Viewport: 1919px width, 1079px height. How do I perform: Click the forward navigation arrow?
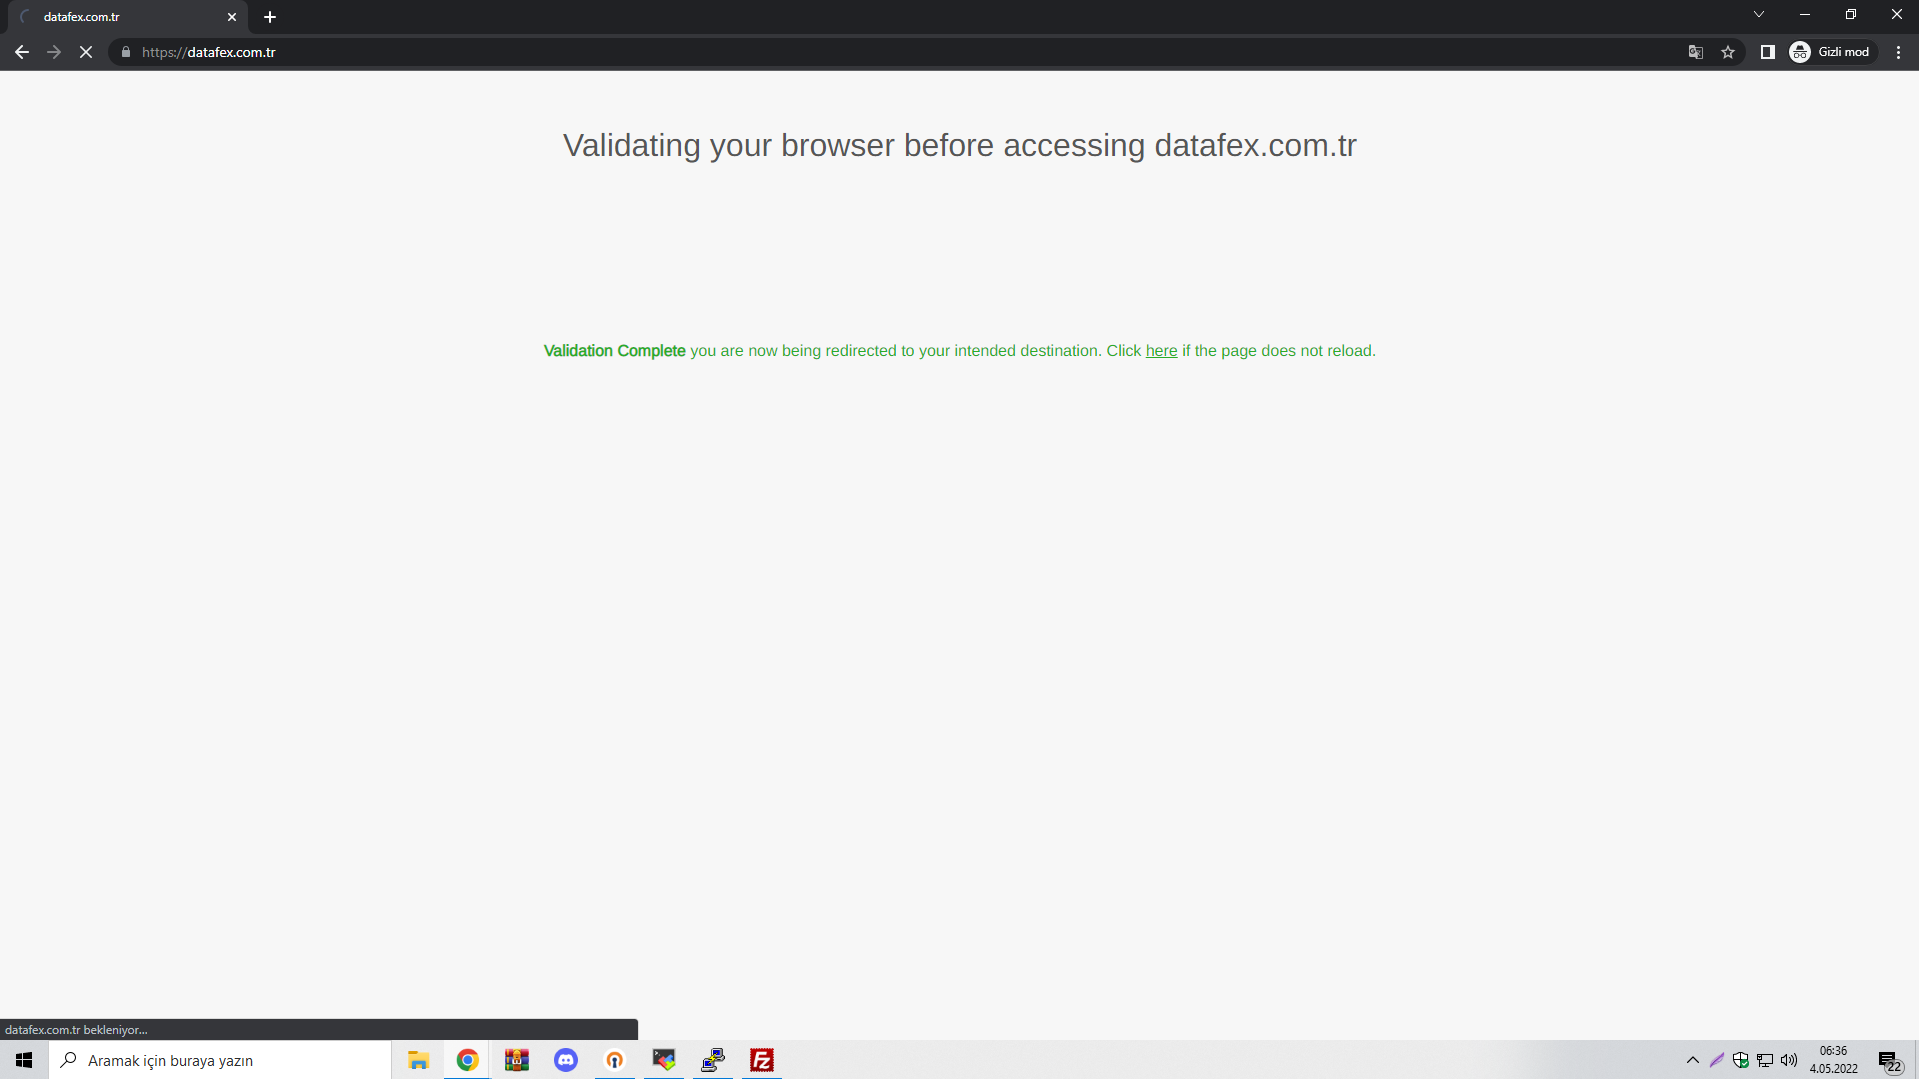pyautogui.click(x=54, y=52)
